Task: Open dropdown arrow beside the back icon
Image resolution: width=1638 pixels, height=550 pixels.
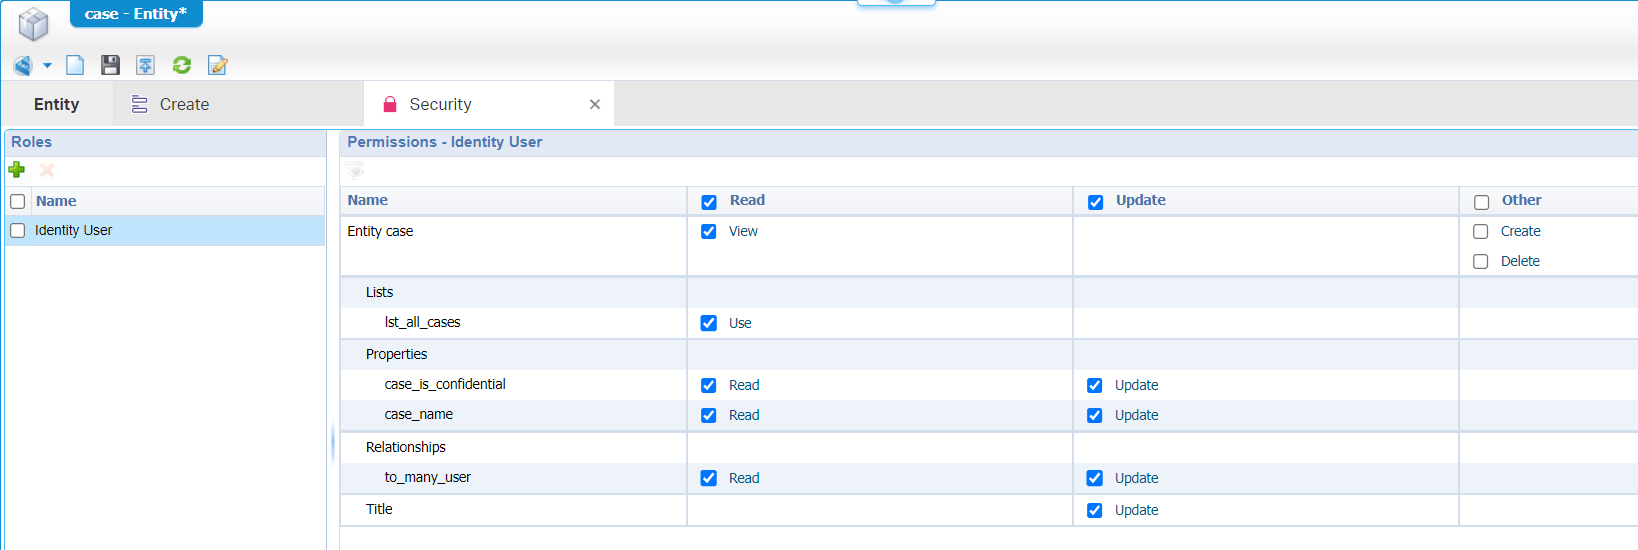Action: click(47, 66)
